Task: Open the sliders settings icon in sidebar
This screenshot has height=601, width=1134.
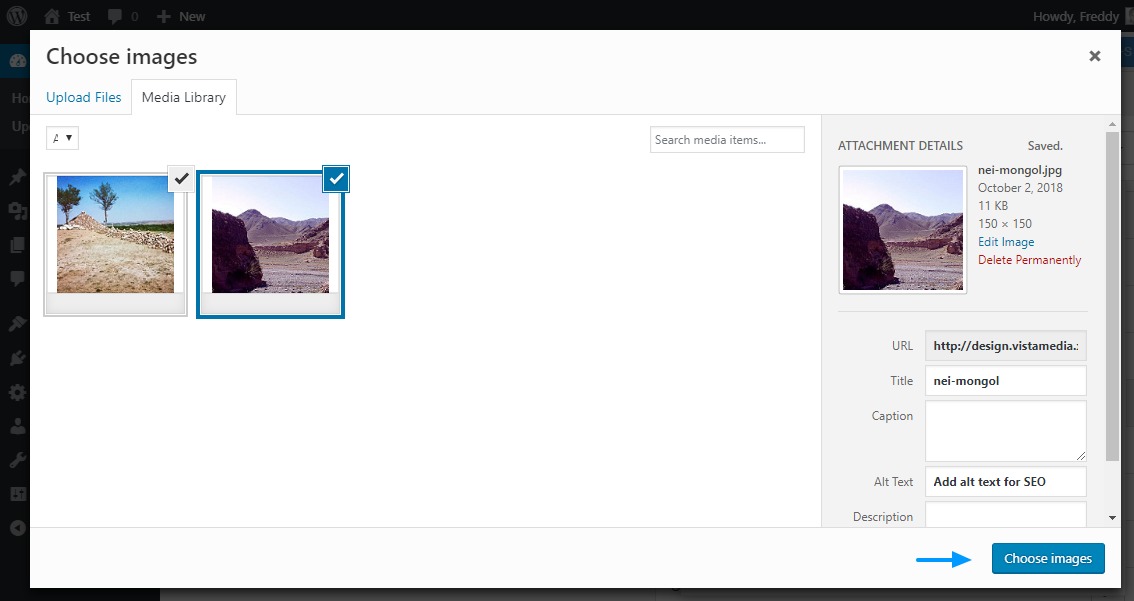Action: 17,494
